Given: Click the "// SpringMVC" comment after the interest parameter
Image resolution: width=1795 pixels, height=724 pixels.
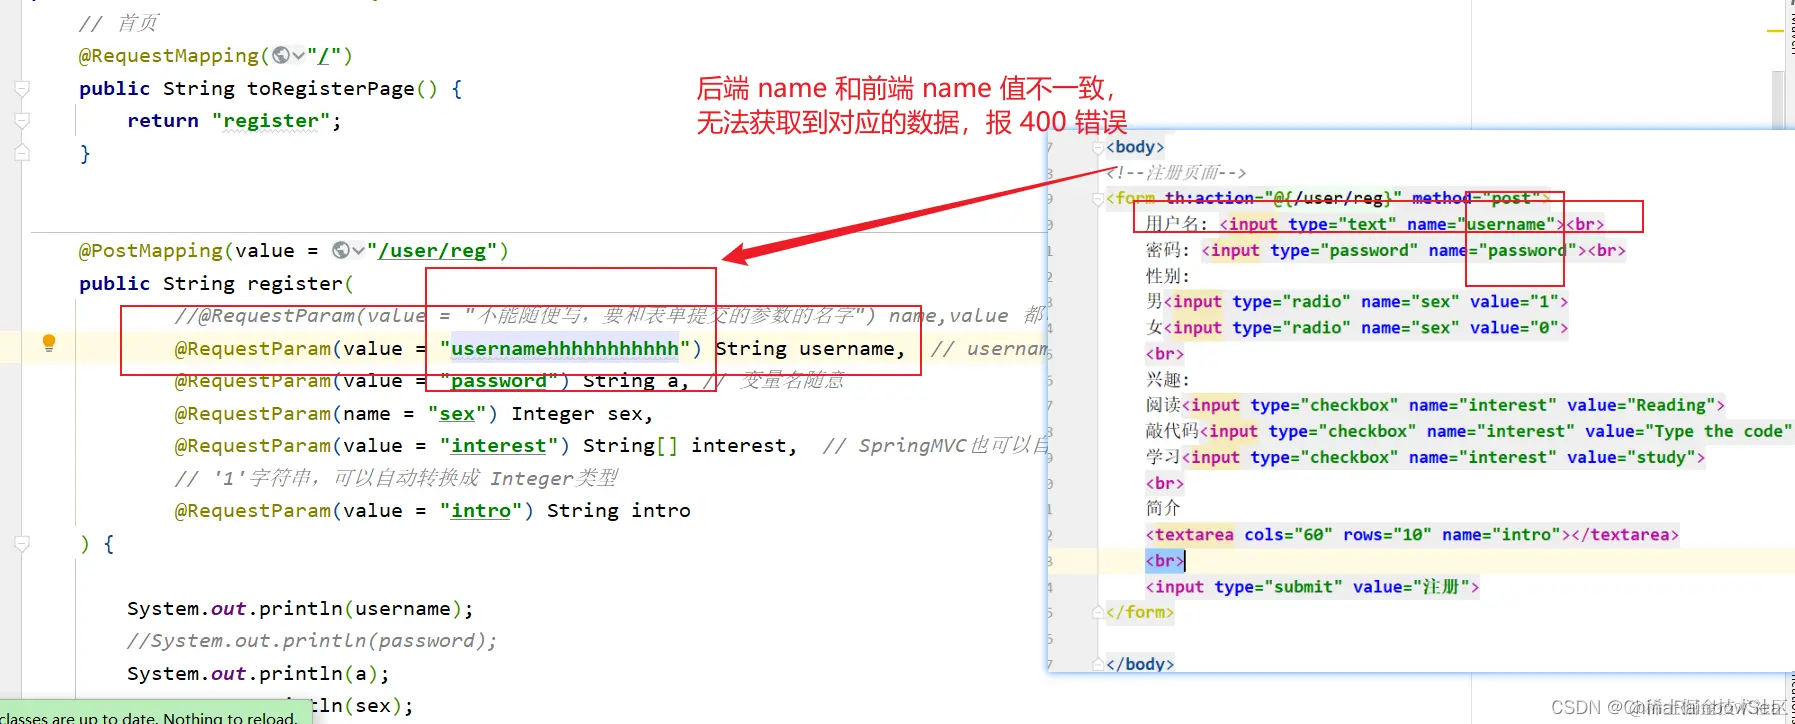Looking at the screenshot, I should click(935, 446).
